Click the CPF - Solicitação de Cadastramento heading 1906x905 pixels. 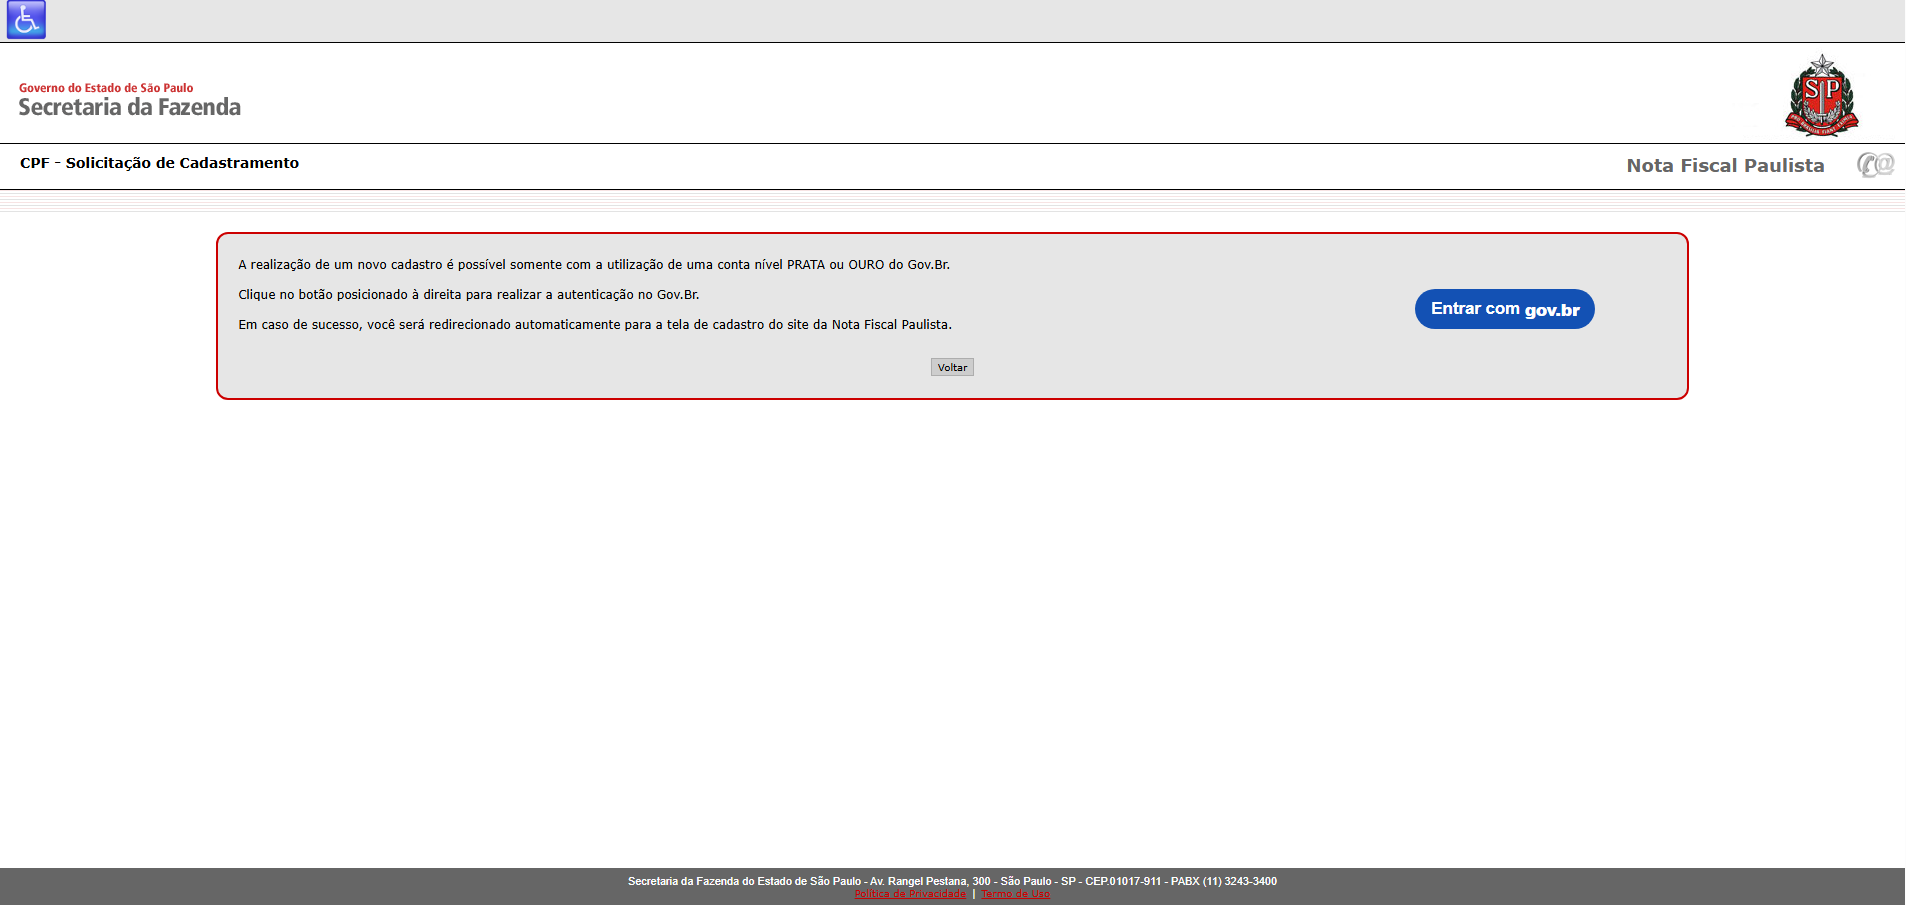click(x=159, y=163)
